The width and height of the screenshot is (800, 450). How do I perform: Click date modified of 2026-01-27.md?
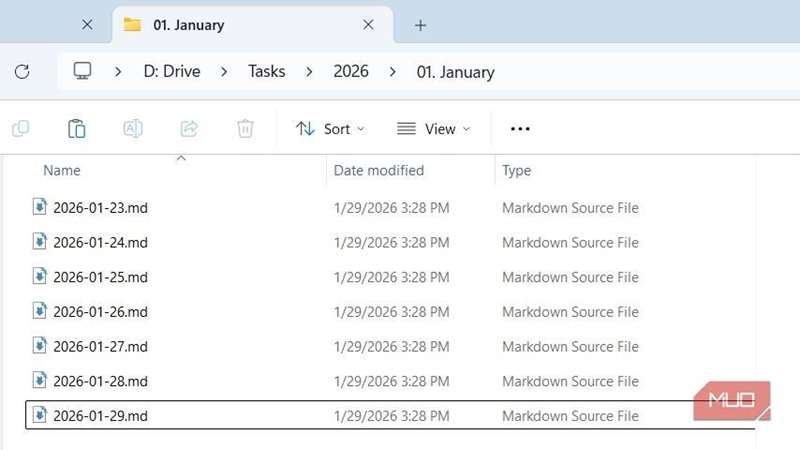coord(391,347)
